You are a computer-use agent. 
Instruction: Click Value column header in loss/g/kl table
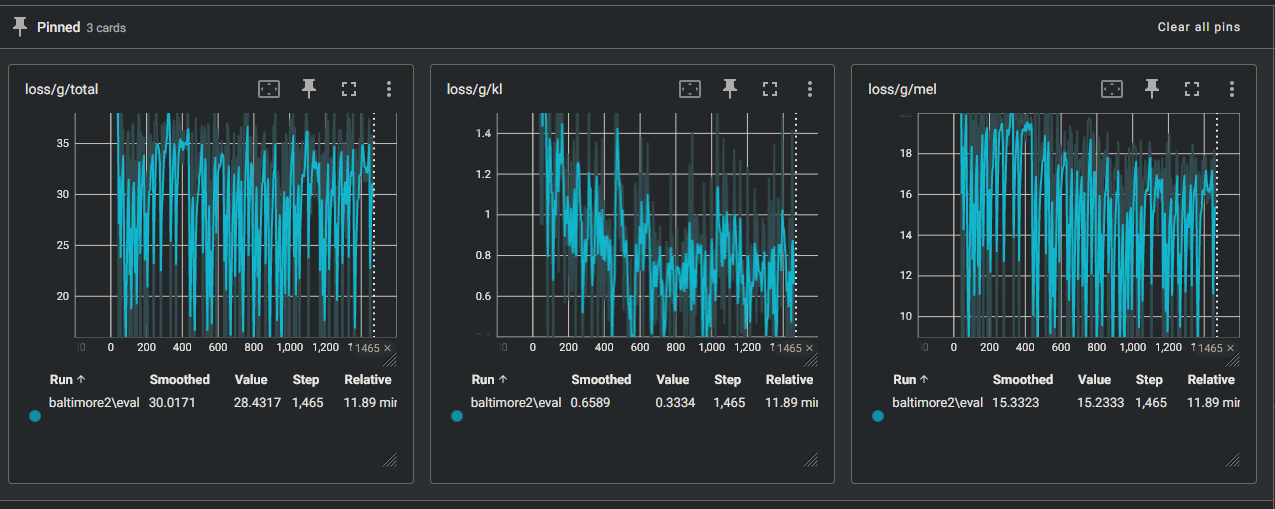click(x=673, y=380)
